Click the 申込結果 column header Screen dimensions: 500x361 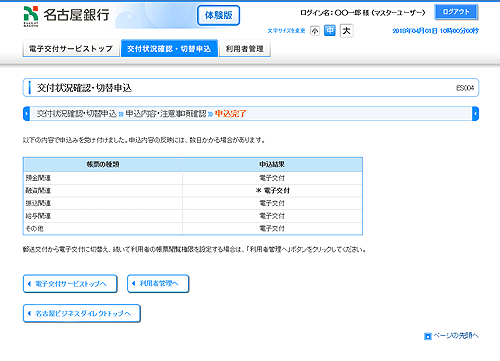coord(272,164)
